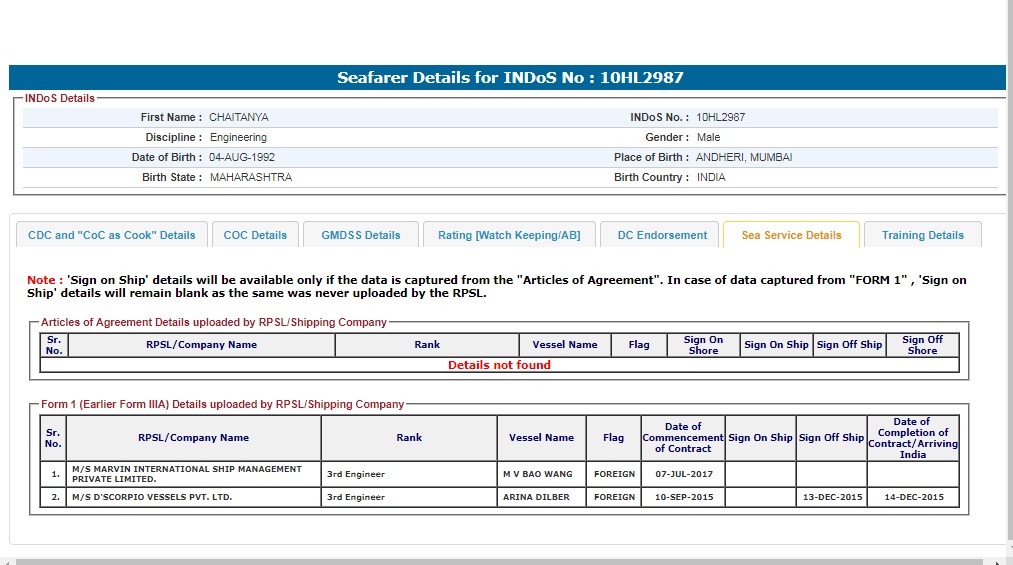Click the M/S Marvin International company entry
This screenshot has height=565, width=1013.
click(186, 474)
